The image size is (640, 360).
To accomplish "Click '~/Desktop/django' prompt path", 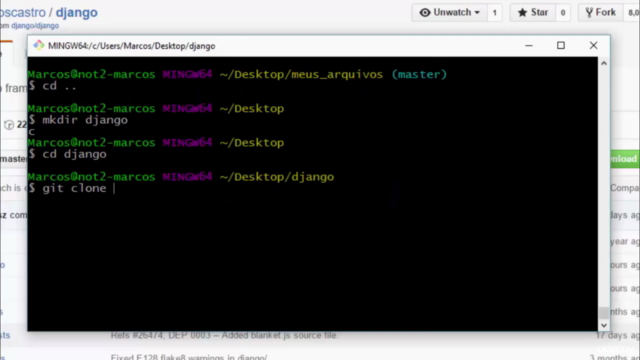I will (277, 177).
